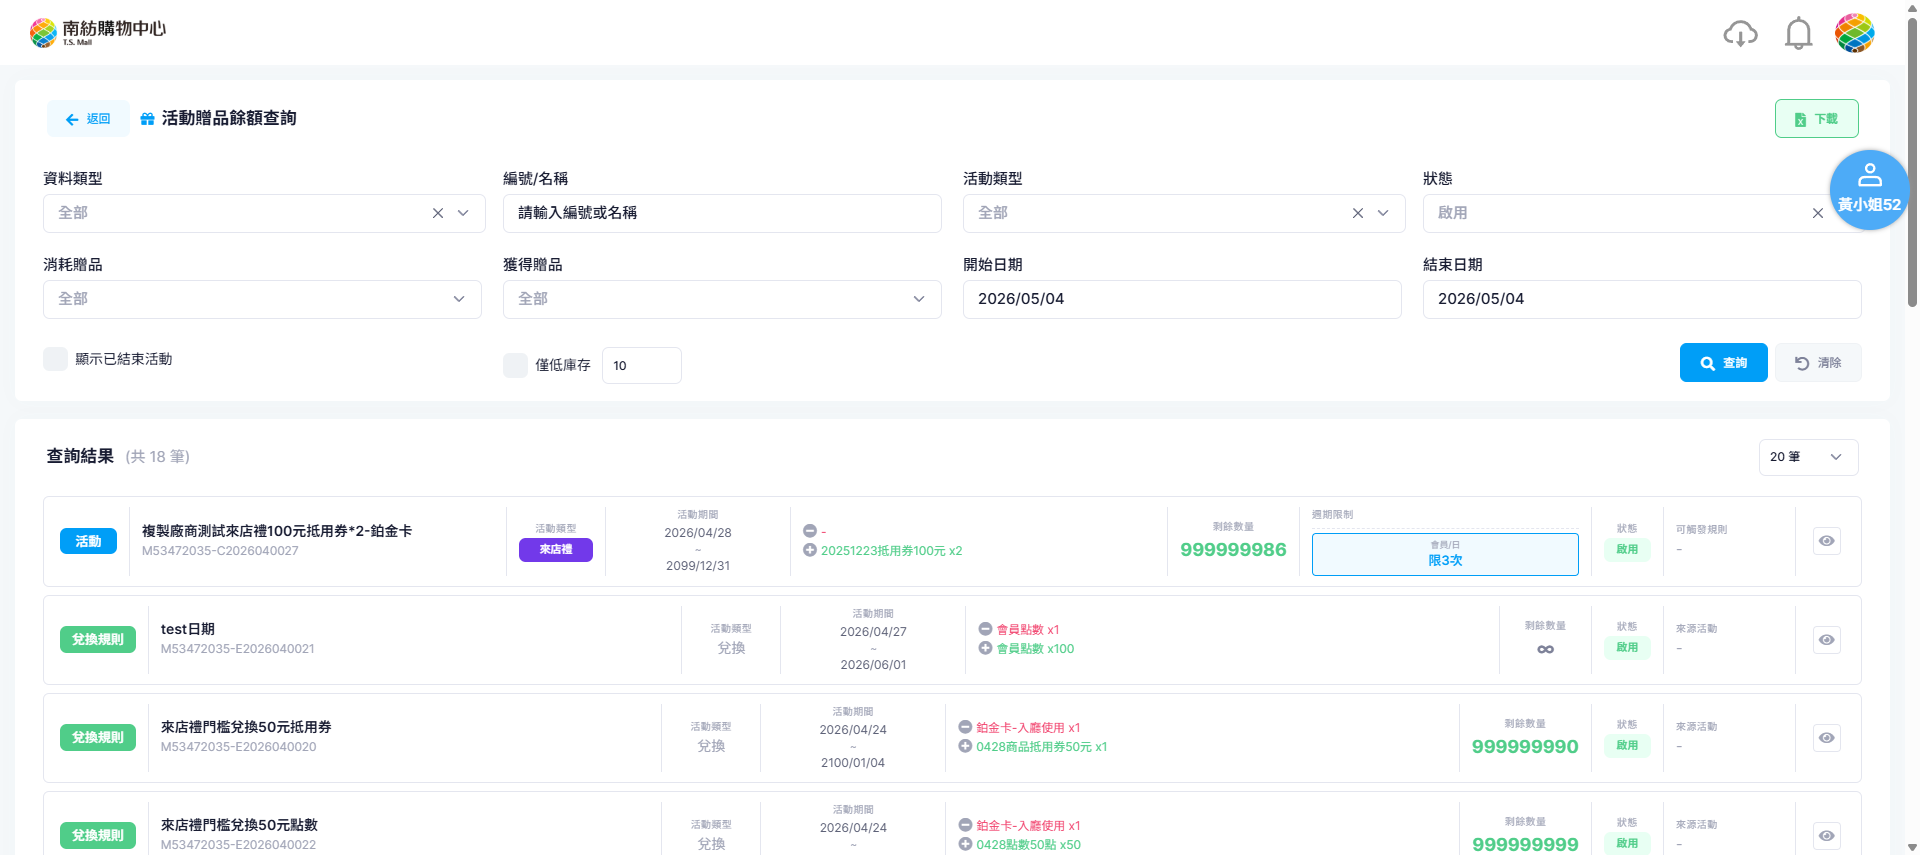The height and width of the screenshot is (855, 1920).
Task: Expand the 活動類型 dropdown
Action: click(x=1383, y=213)
